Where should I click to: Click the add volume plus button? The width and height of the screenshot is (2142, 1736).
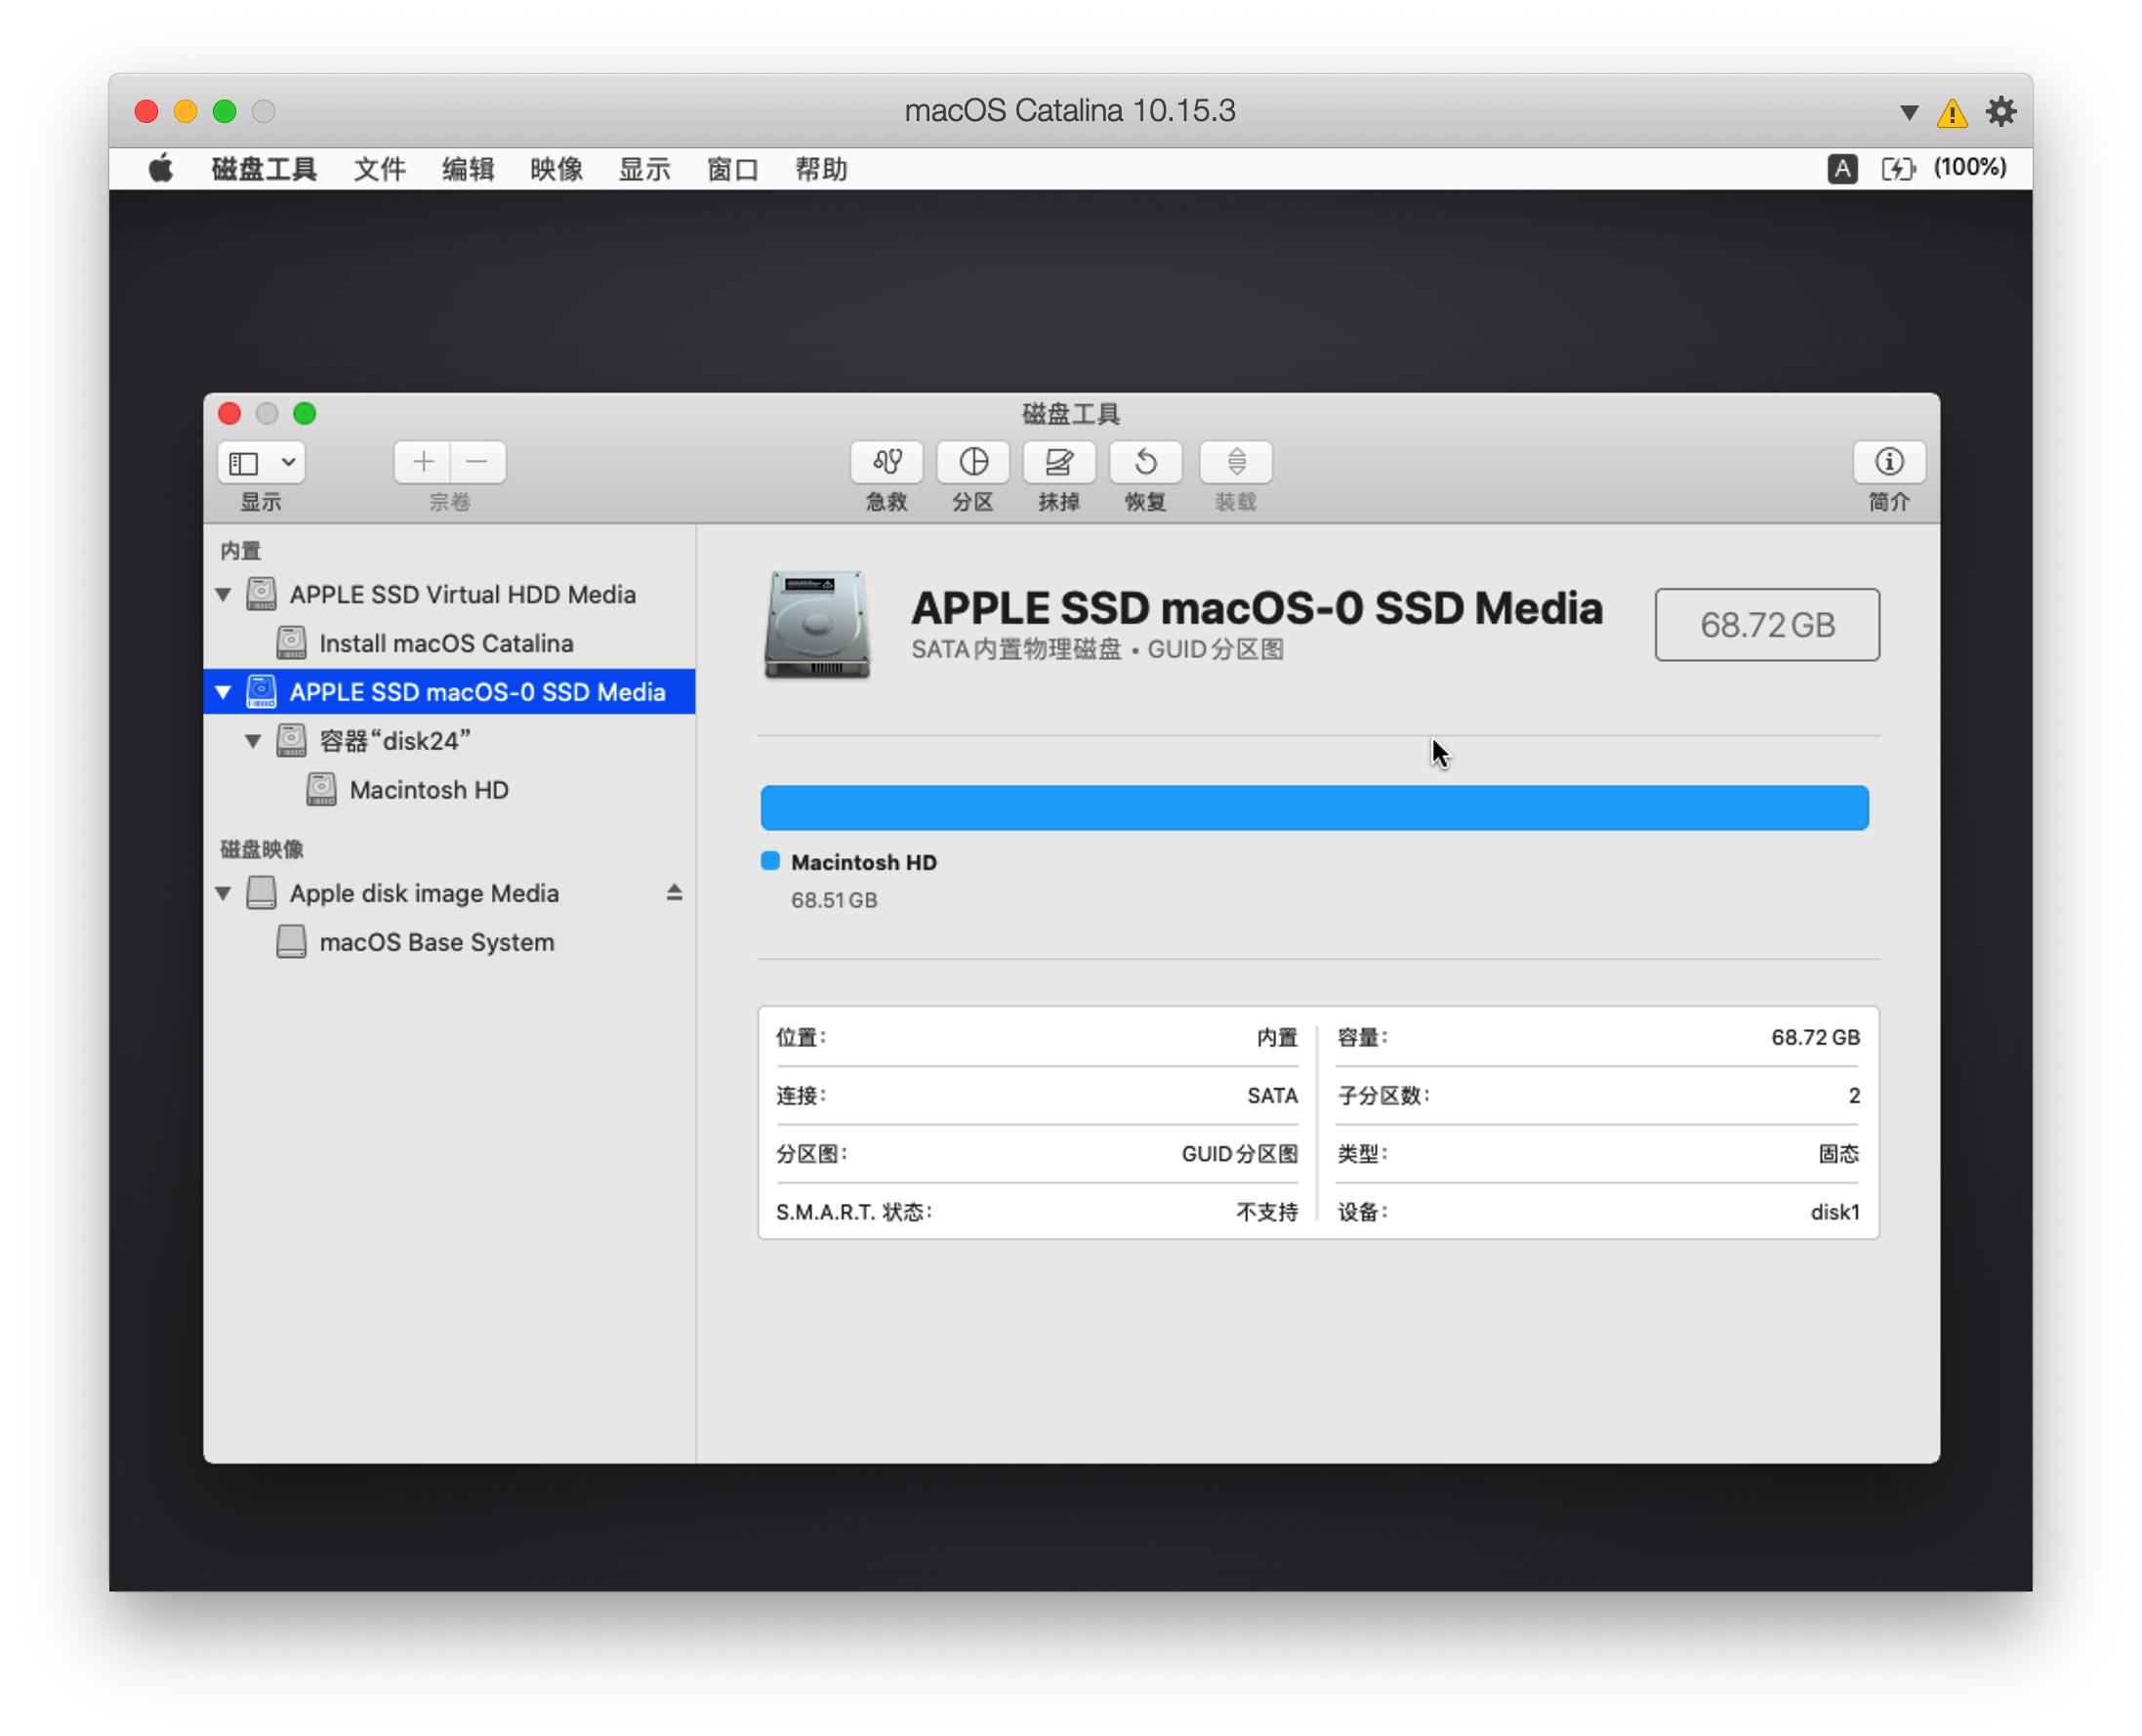[423, 462]
